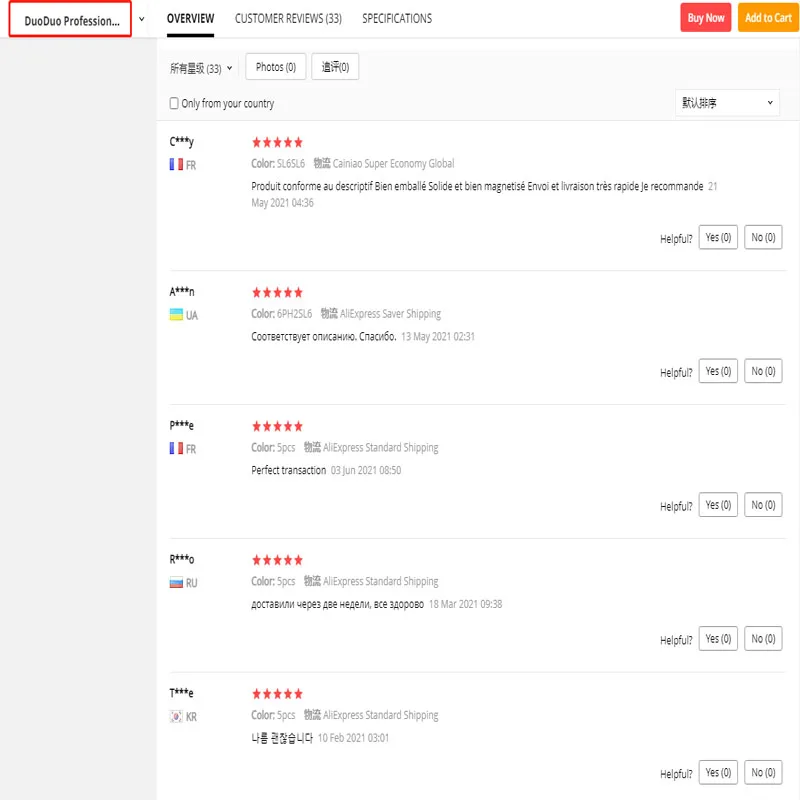Vote Yes (0) on the Perfect transaction review
Screen dimensions: 800x800
click(x=718, y=505)
